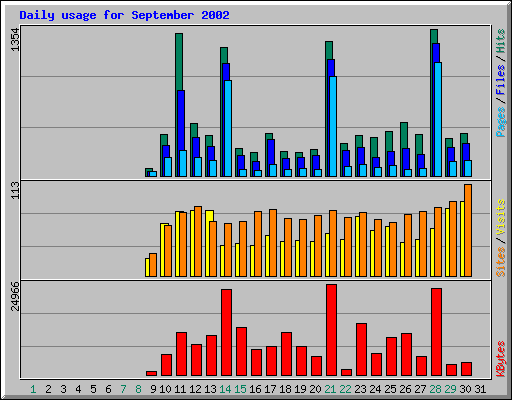The width and height of the screenshot is (512, 400).
Task: Click the red KBytes bar for day 18
Action: pyautogui.click(x=287, y=354)
